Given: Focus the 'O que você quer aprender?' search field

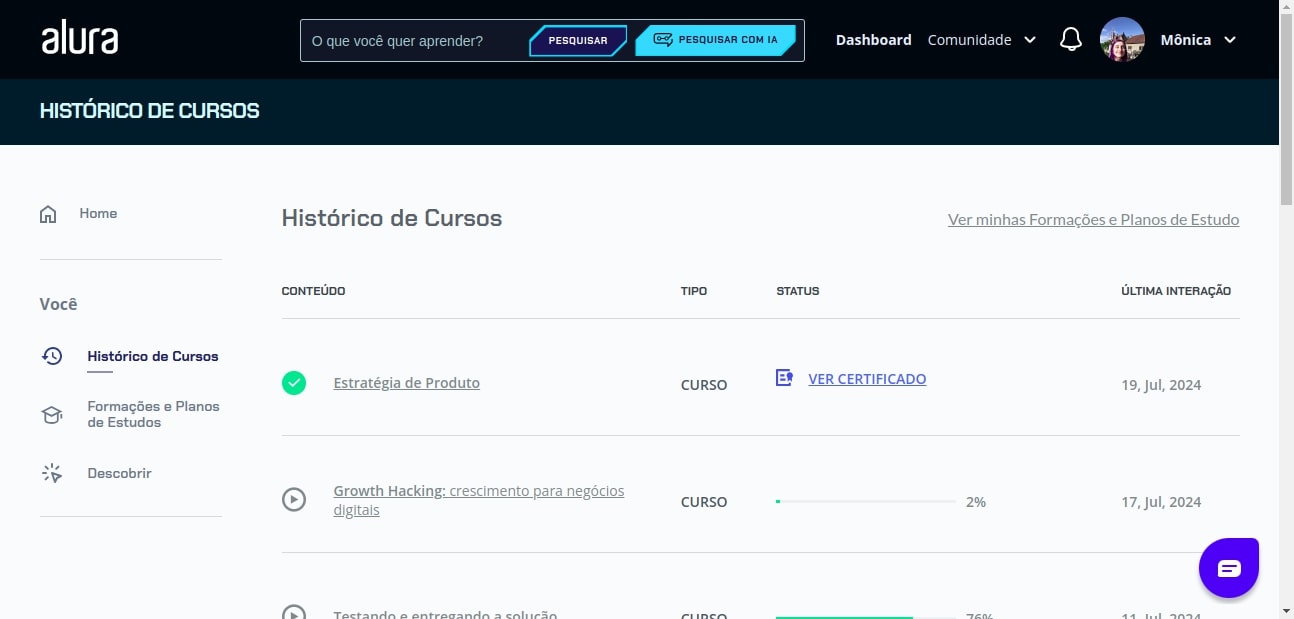Looking at the screenshot, I should click(x=415, y=41).
